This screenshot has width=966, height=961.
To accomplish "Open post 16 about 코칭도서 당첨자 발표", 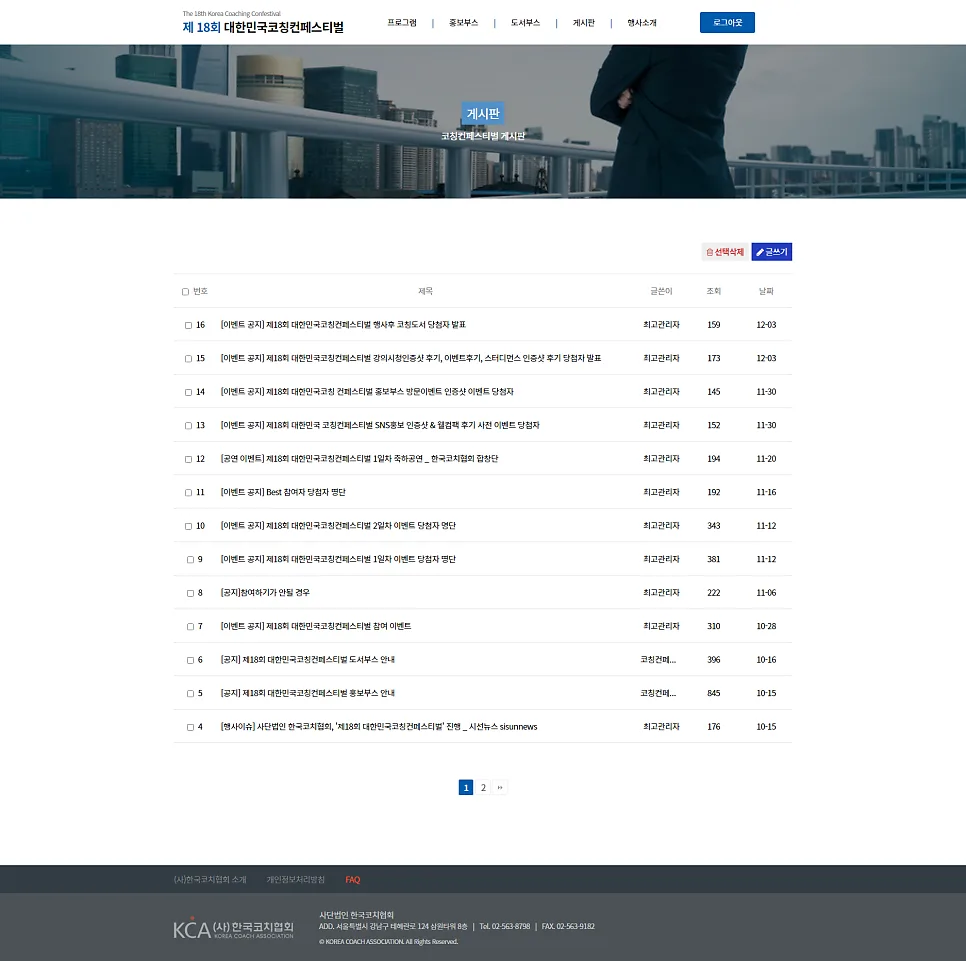I will pyautogui.click(x=343, y=325).
